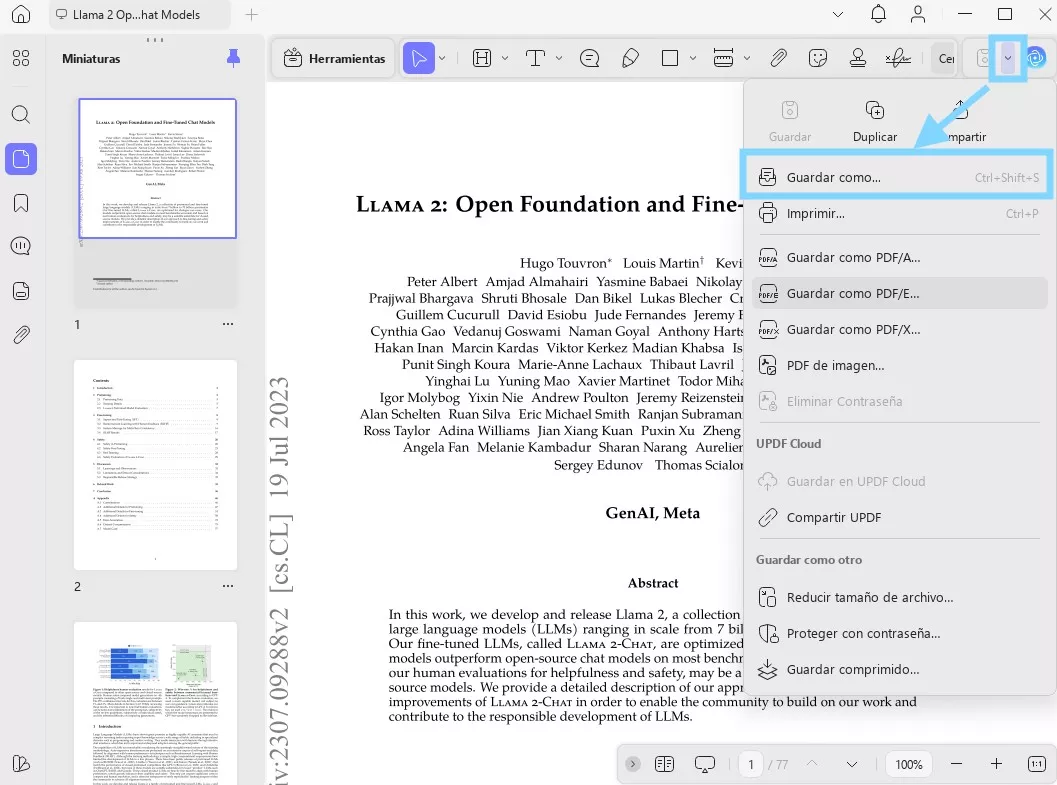The height and width of the screenshot is (785, 1057).
Task: Start slideshow presentation mode
Action: 704,763
